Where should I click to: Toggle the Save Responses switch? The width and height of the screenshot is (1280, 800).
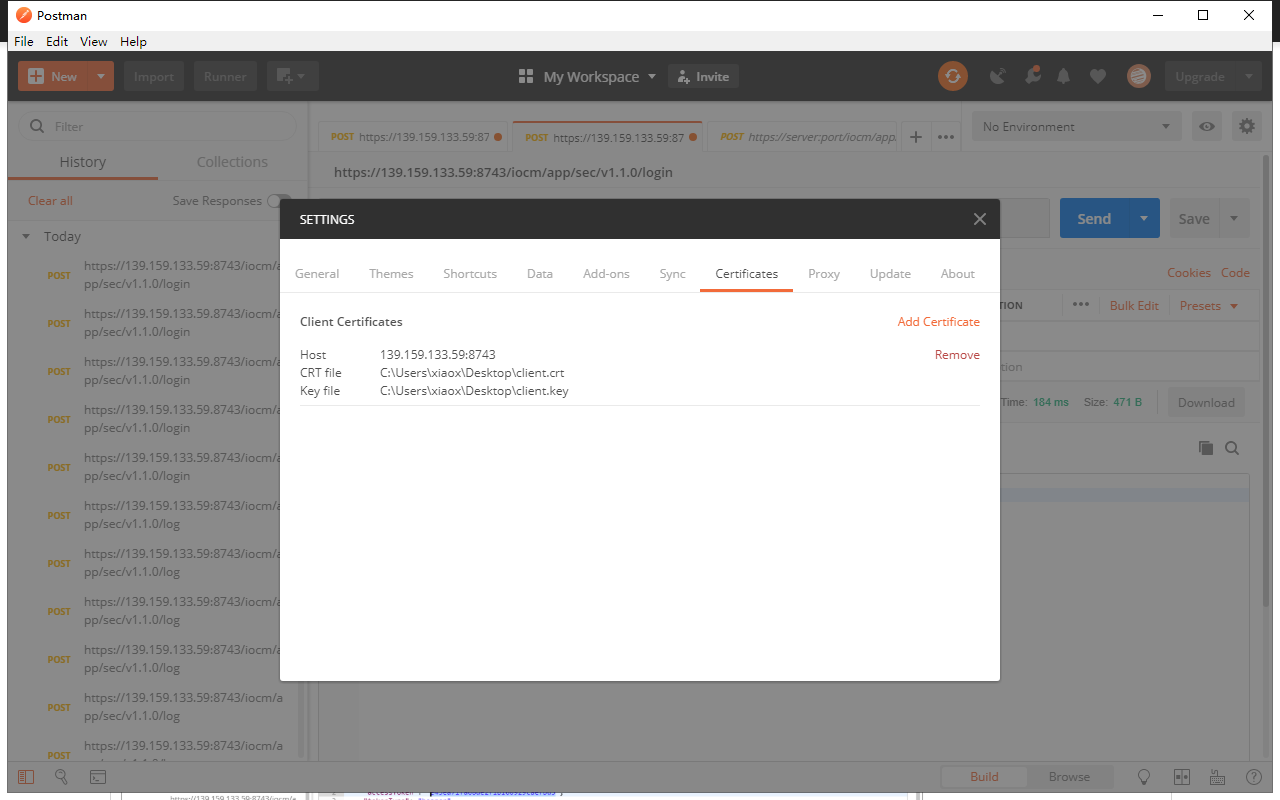click(x=279, y=201)
